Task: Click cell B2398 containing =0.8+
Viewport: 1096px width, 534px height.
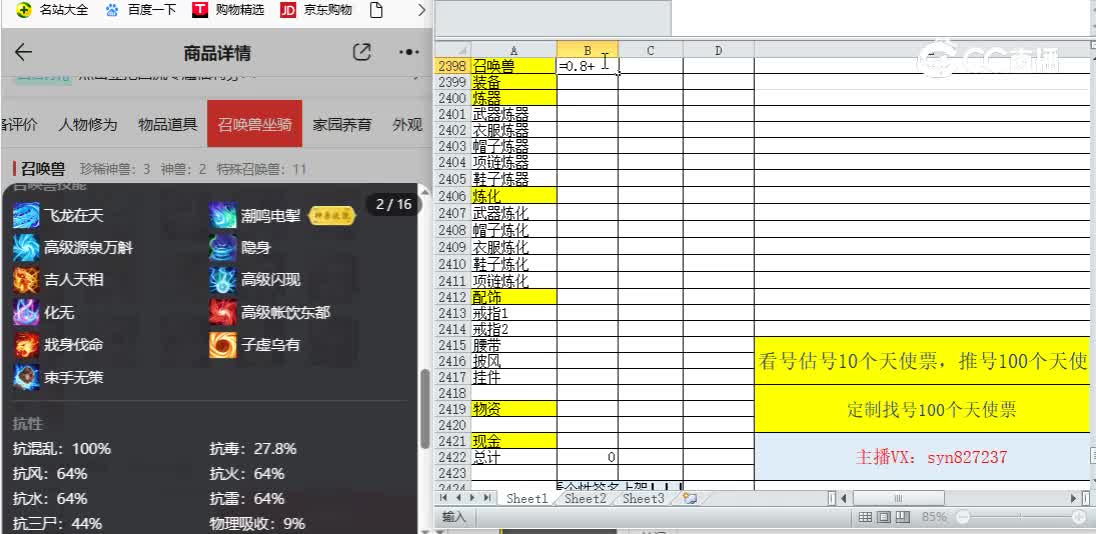Action: (587, 66)
